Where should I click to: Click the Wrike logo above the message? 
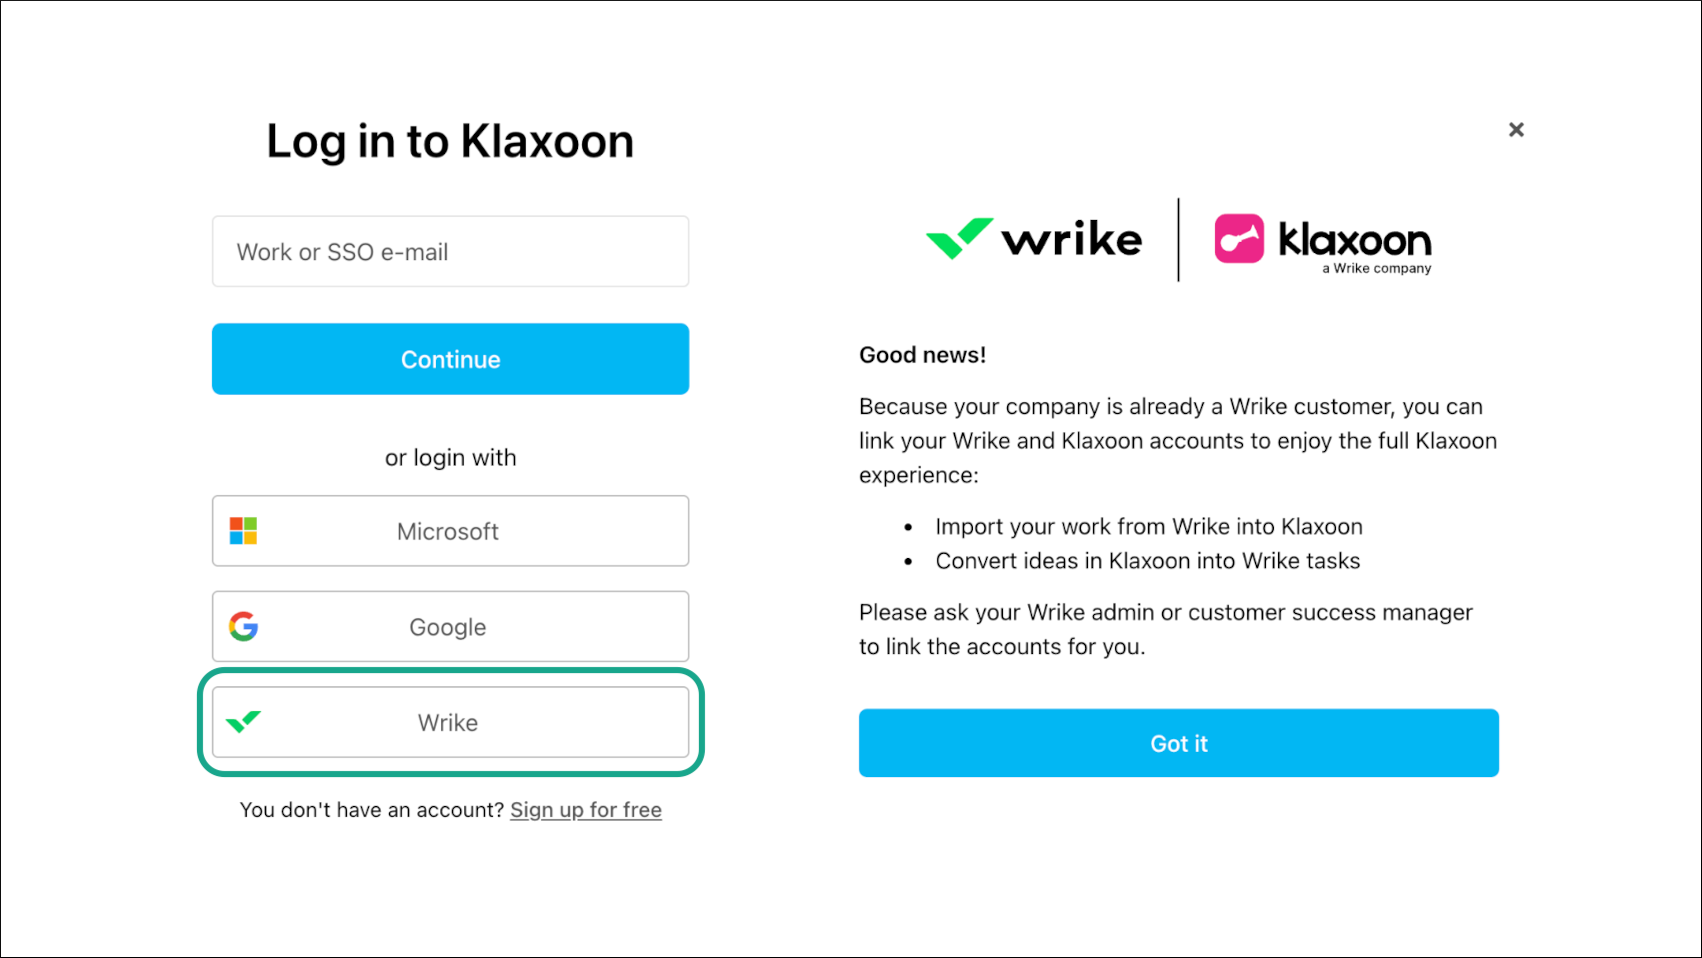pos(1035,240)
